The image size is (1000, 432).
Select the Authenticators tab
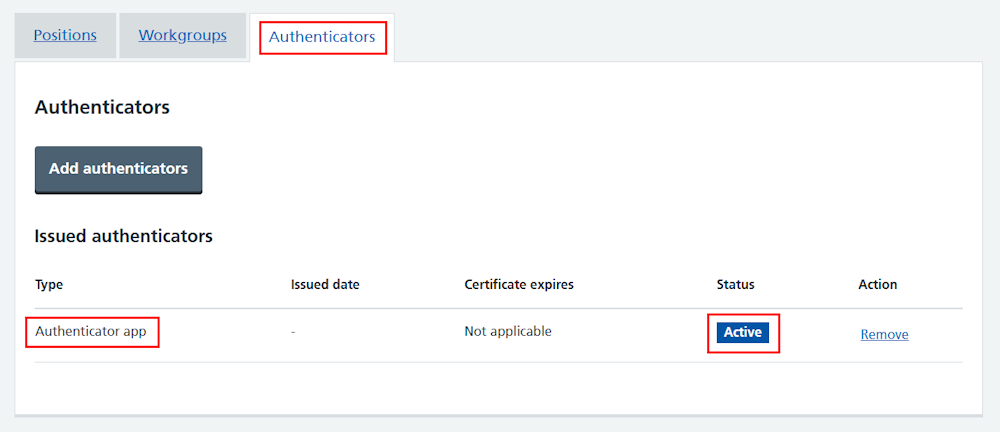322,37
